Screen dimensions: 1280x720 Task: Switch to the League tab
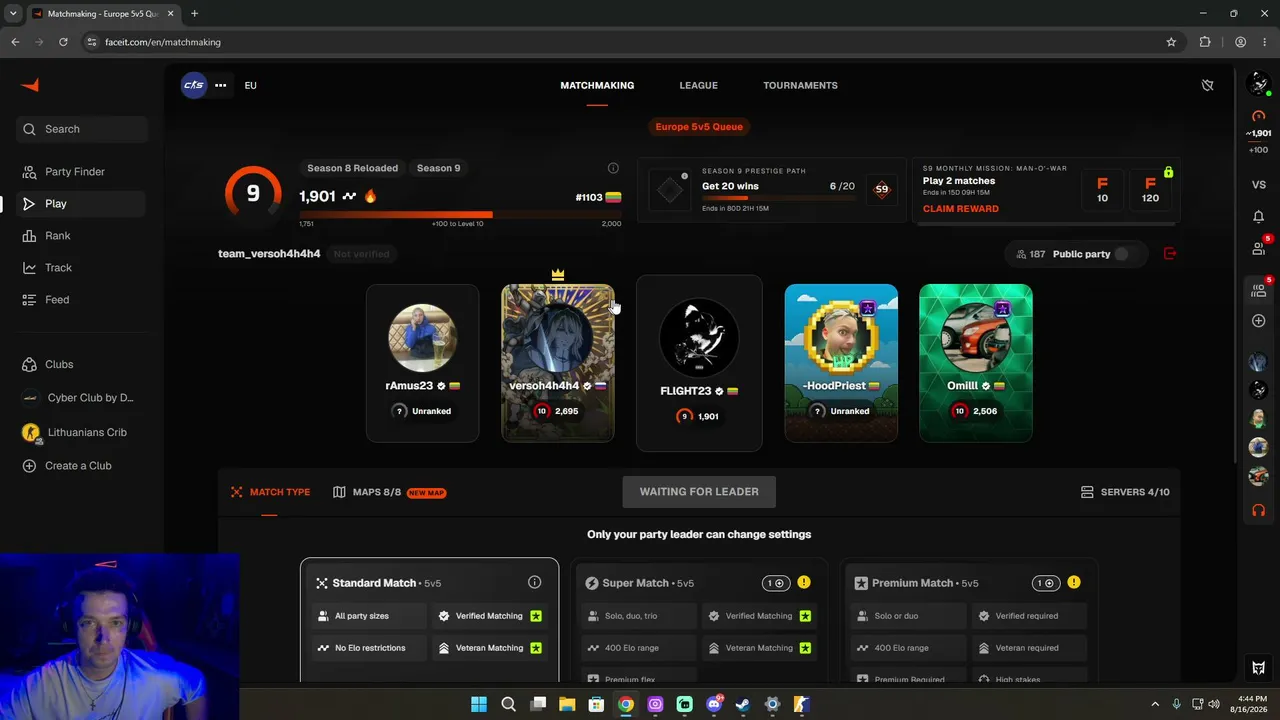pos(698,85)
